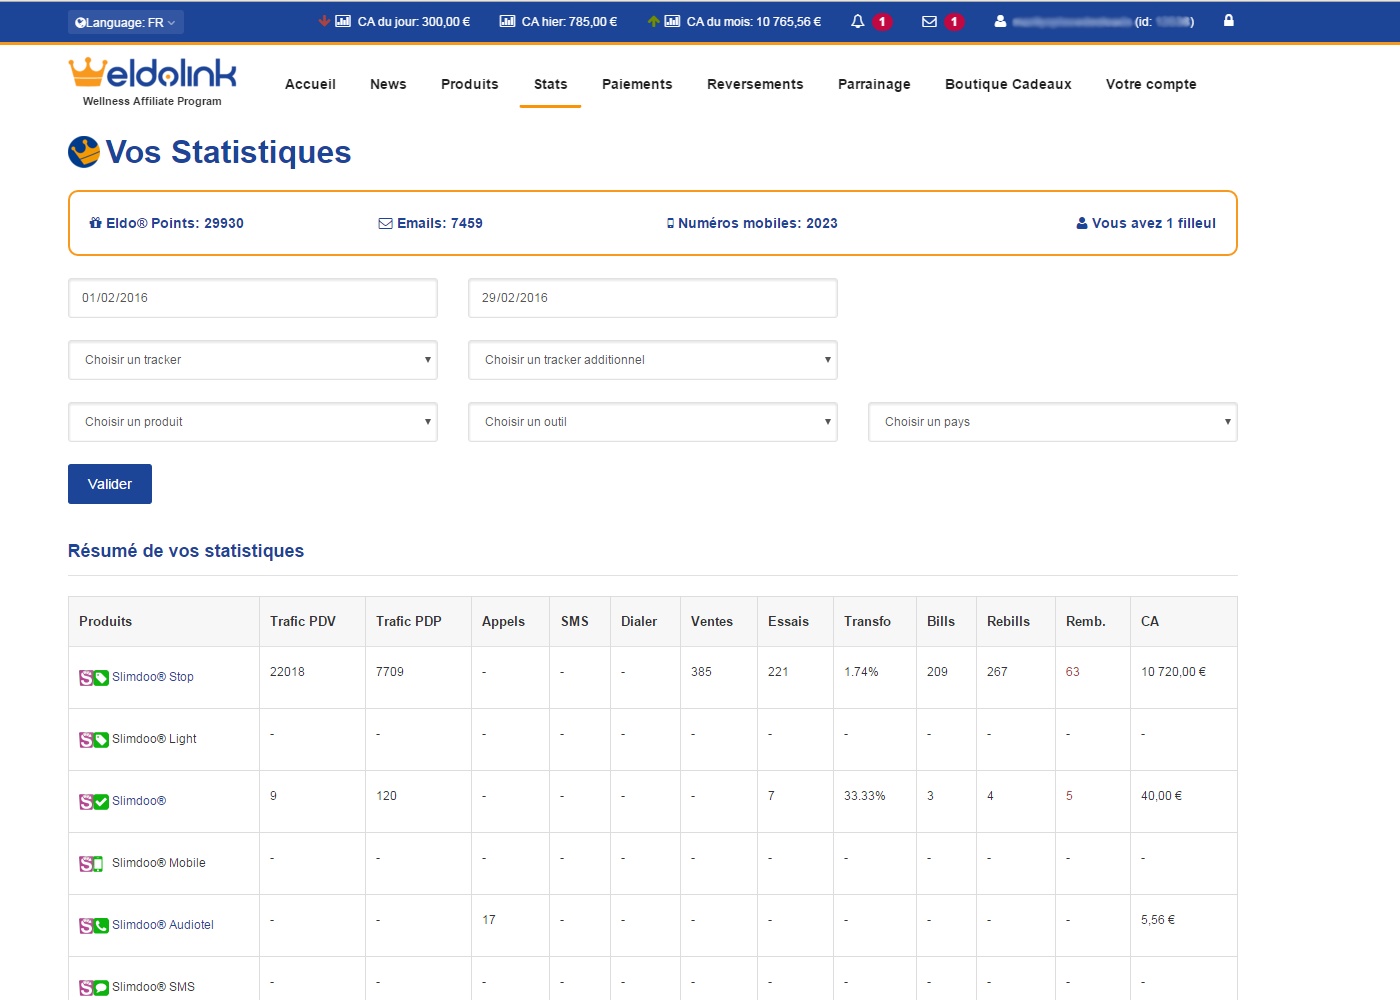This screenshot has width=1400, height=1000.
Task: Open the bell notifications icon
Action: [857, 21]
